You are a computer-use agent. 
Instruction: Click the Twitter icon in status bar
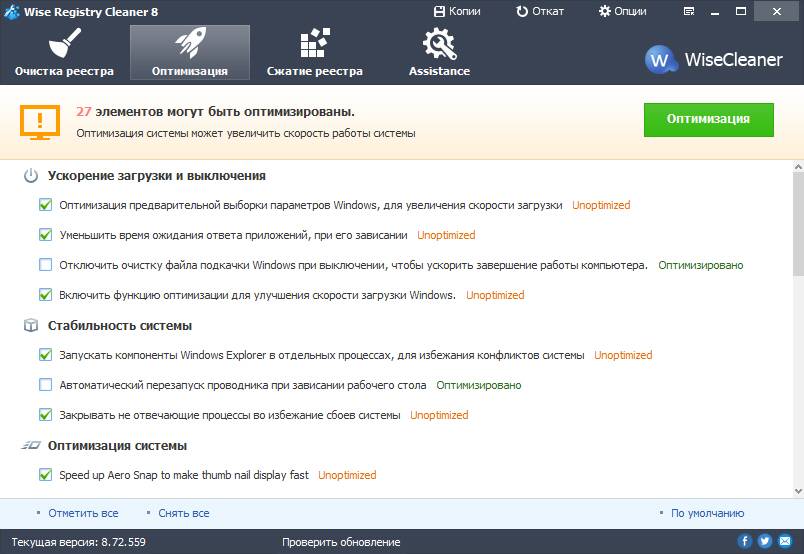coord(765,541)
